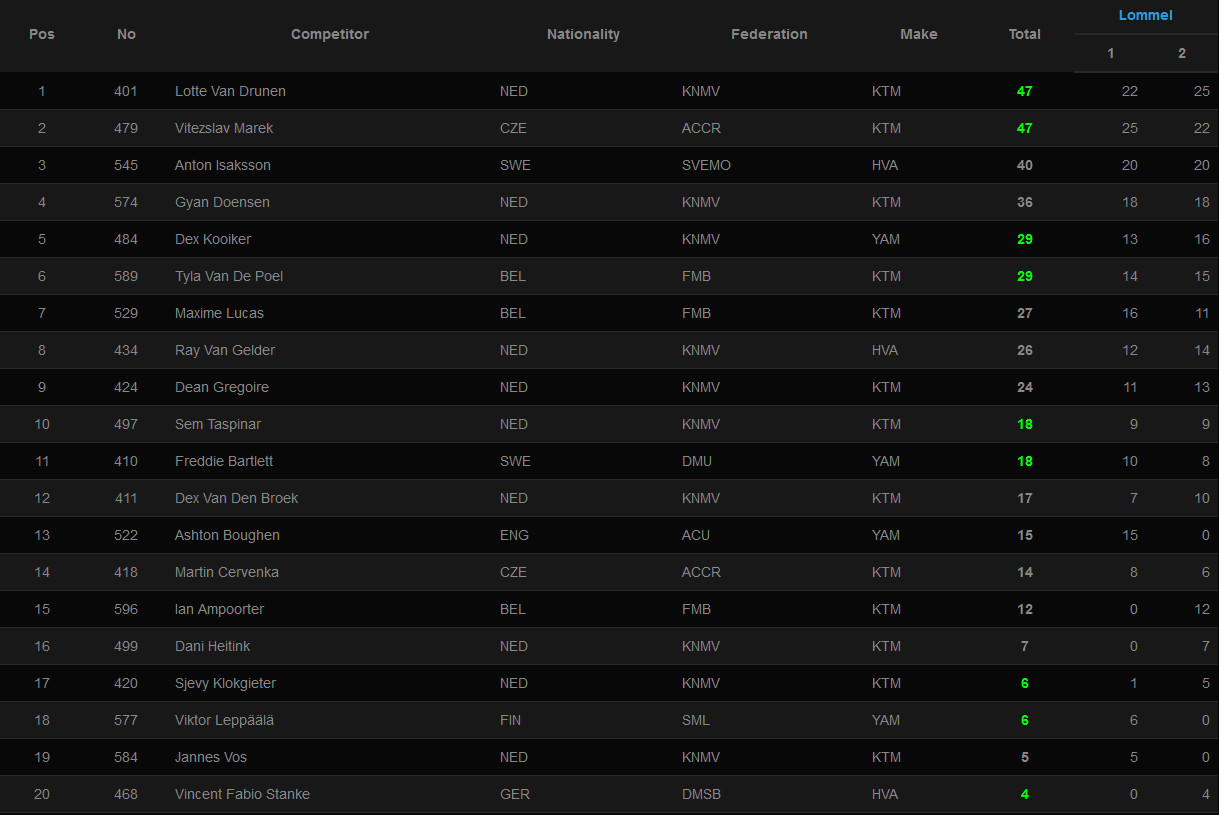The height and width of the screenshot is (815, 1219).
Task: Select competitor Vincent Fabio Stanke
Action: pos(242,794)
